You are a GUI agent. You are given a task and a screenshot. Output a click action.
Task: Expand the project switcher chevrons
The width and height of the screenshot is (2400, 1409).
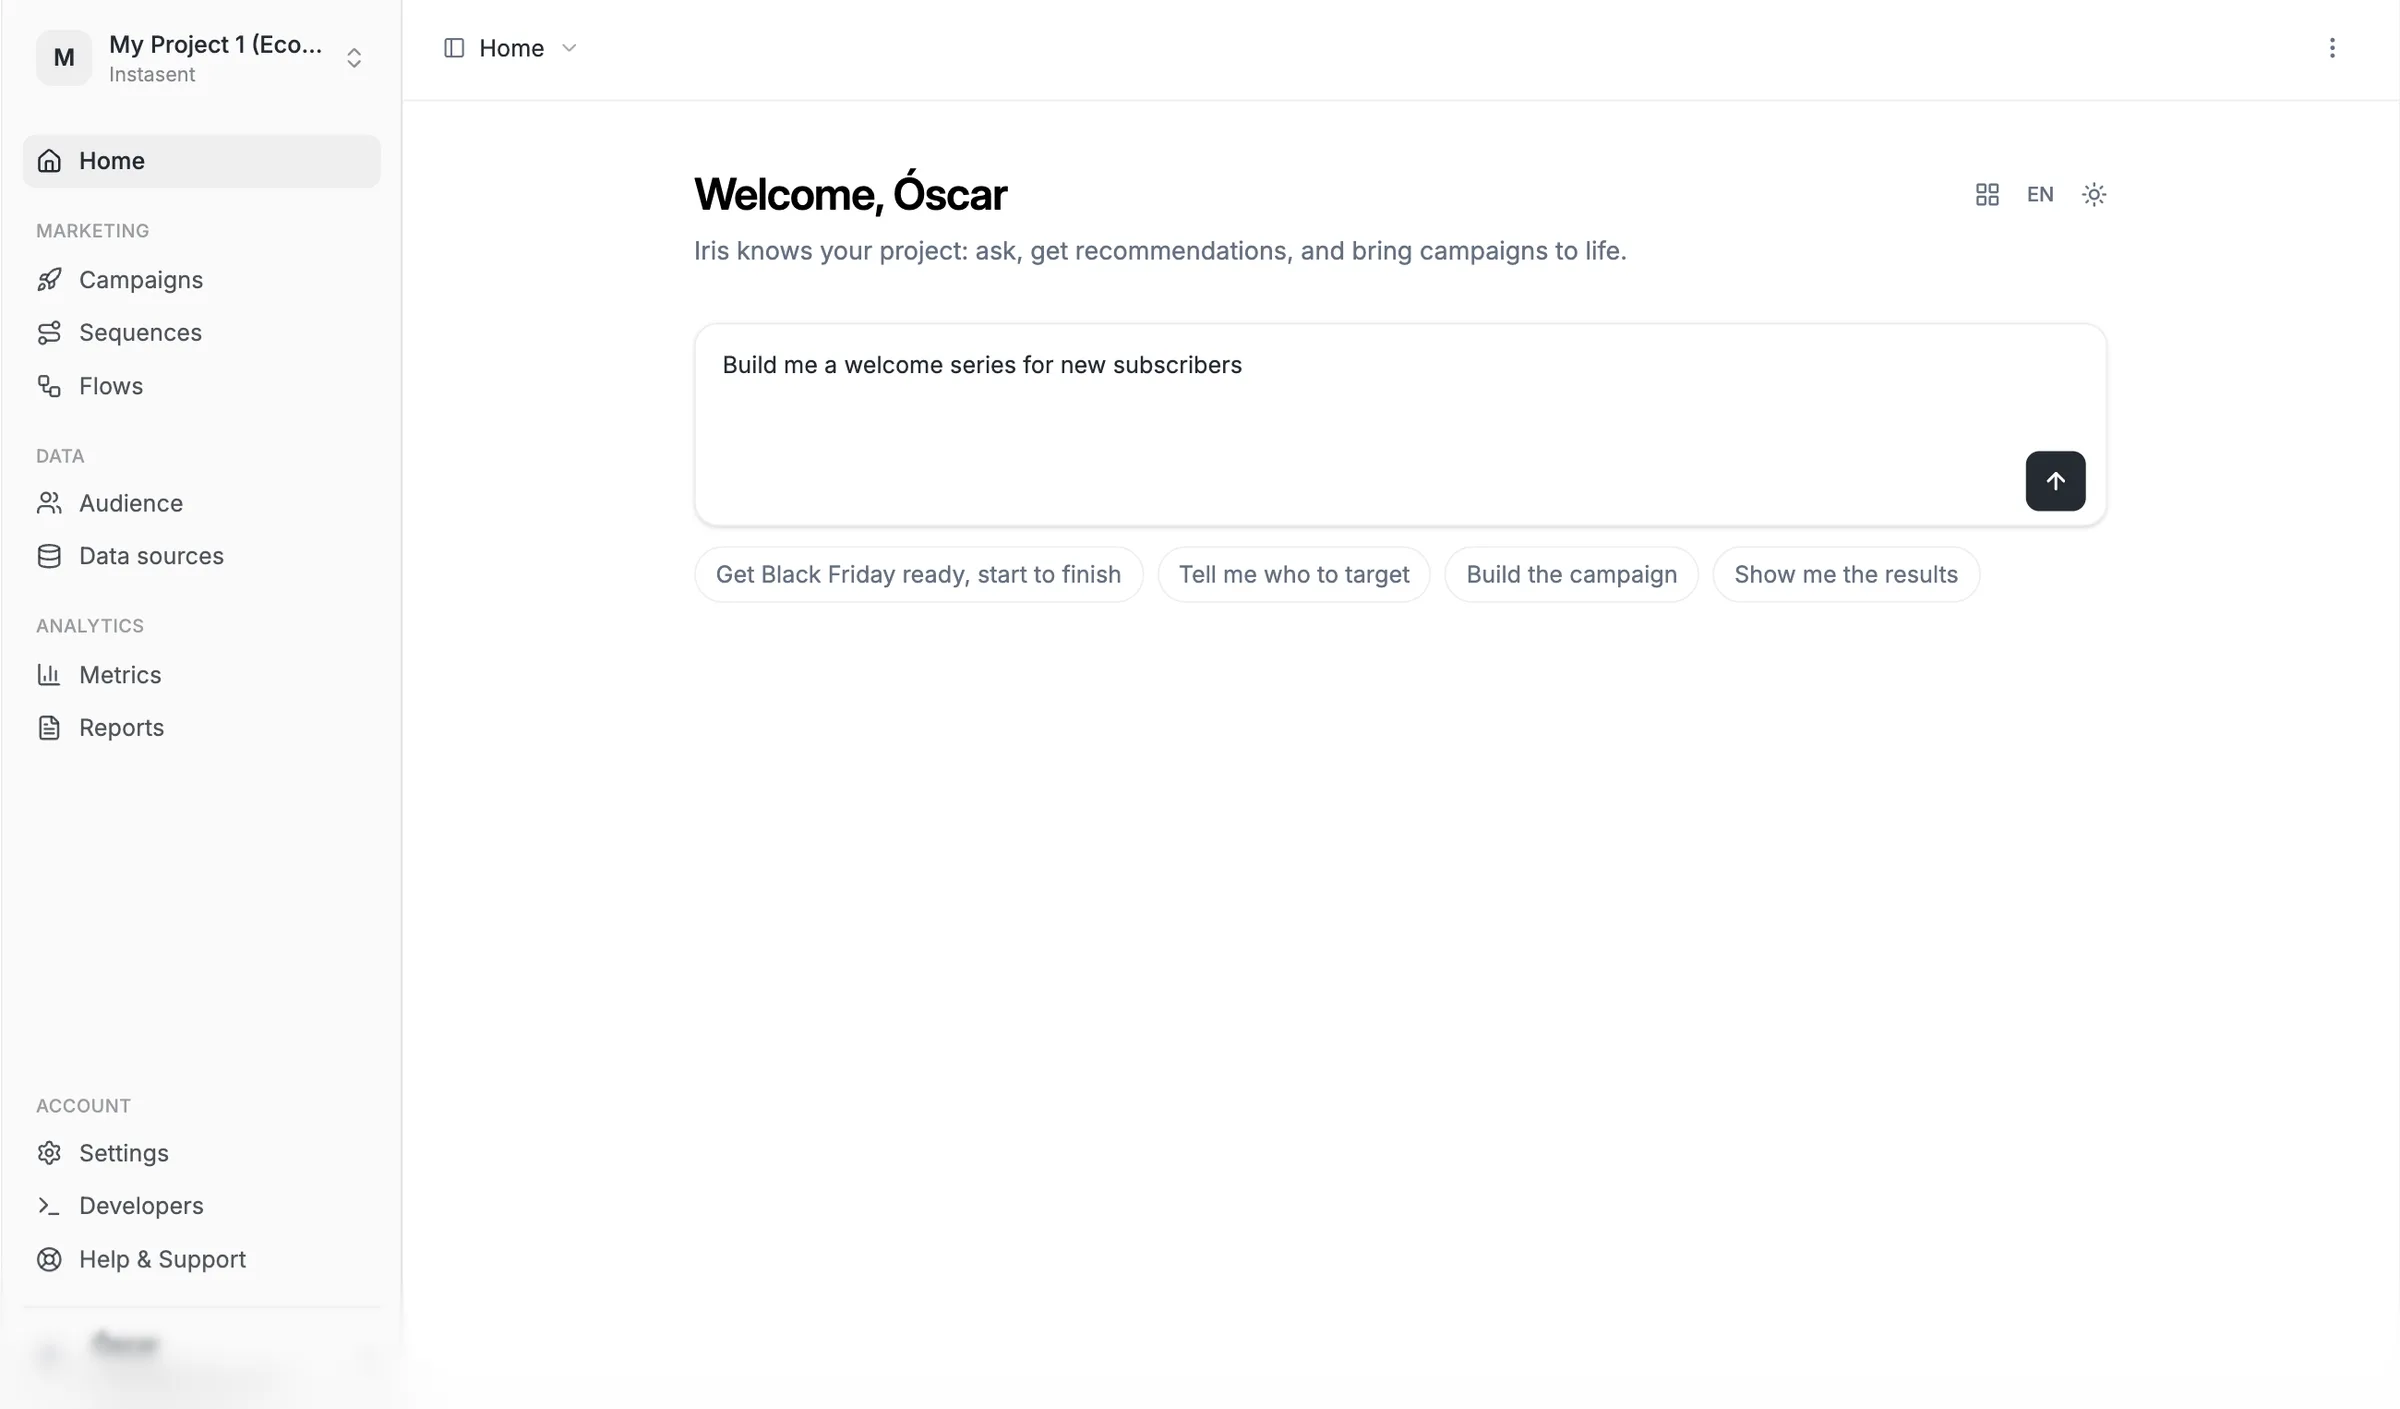coord(354,58)
